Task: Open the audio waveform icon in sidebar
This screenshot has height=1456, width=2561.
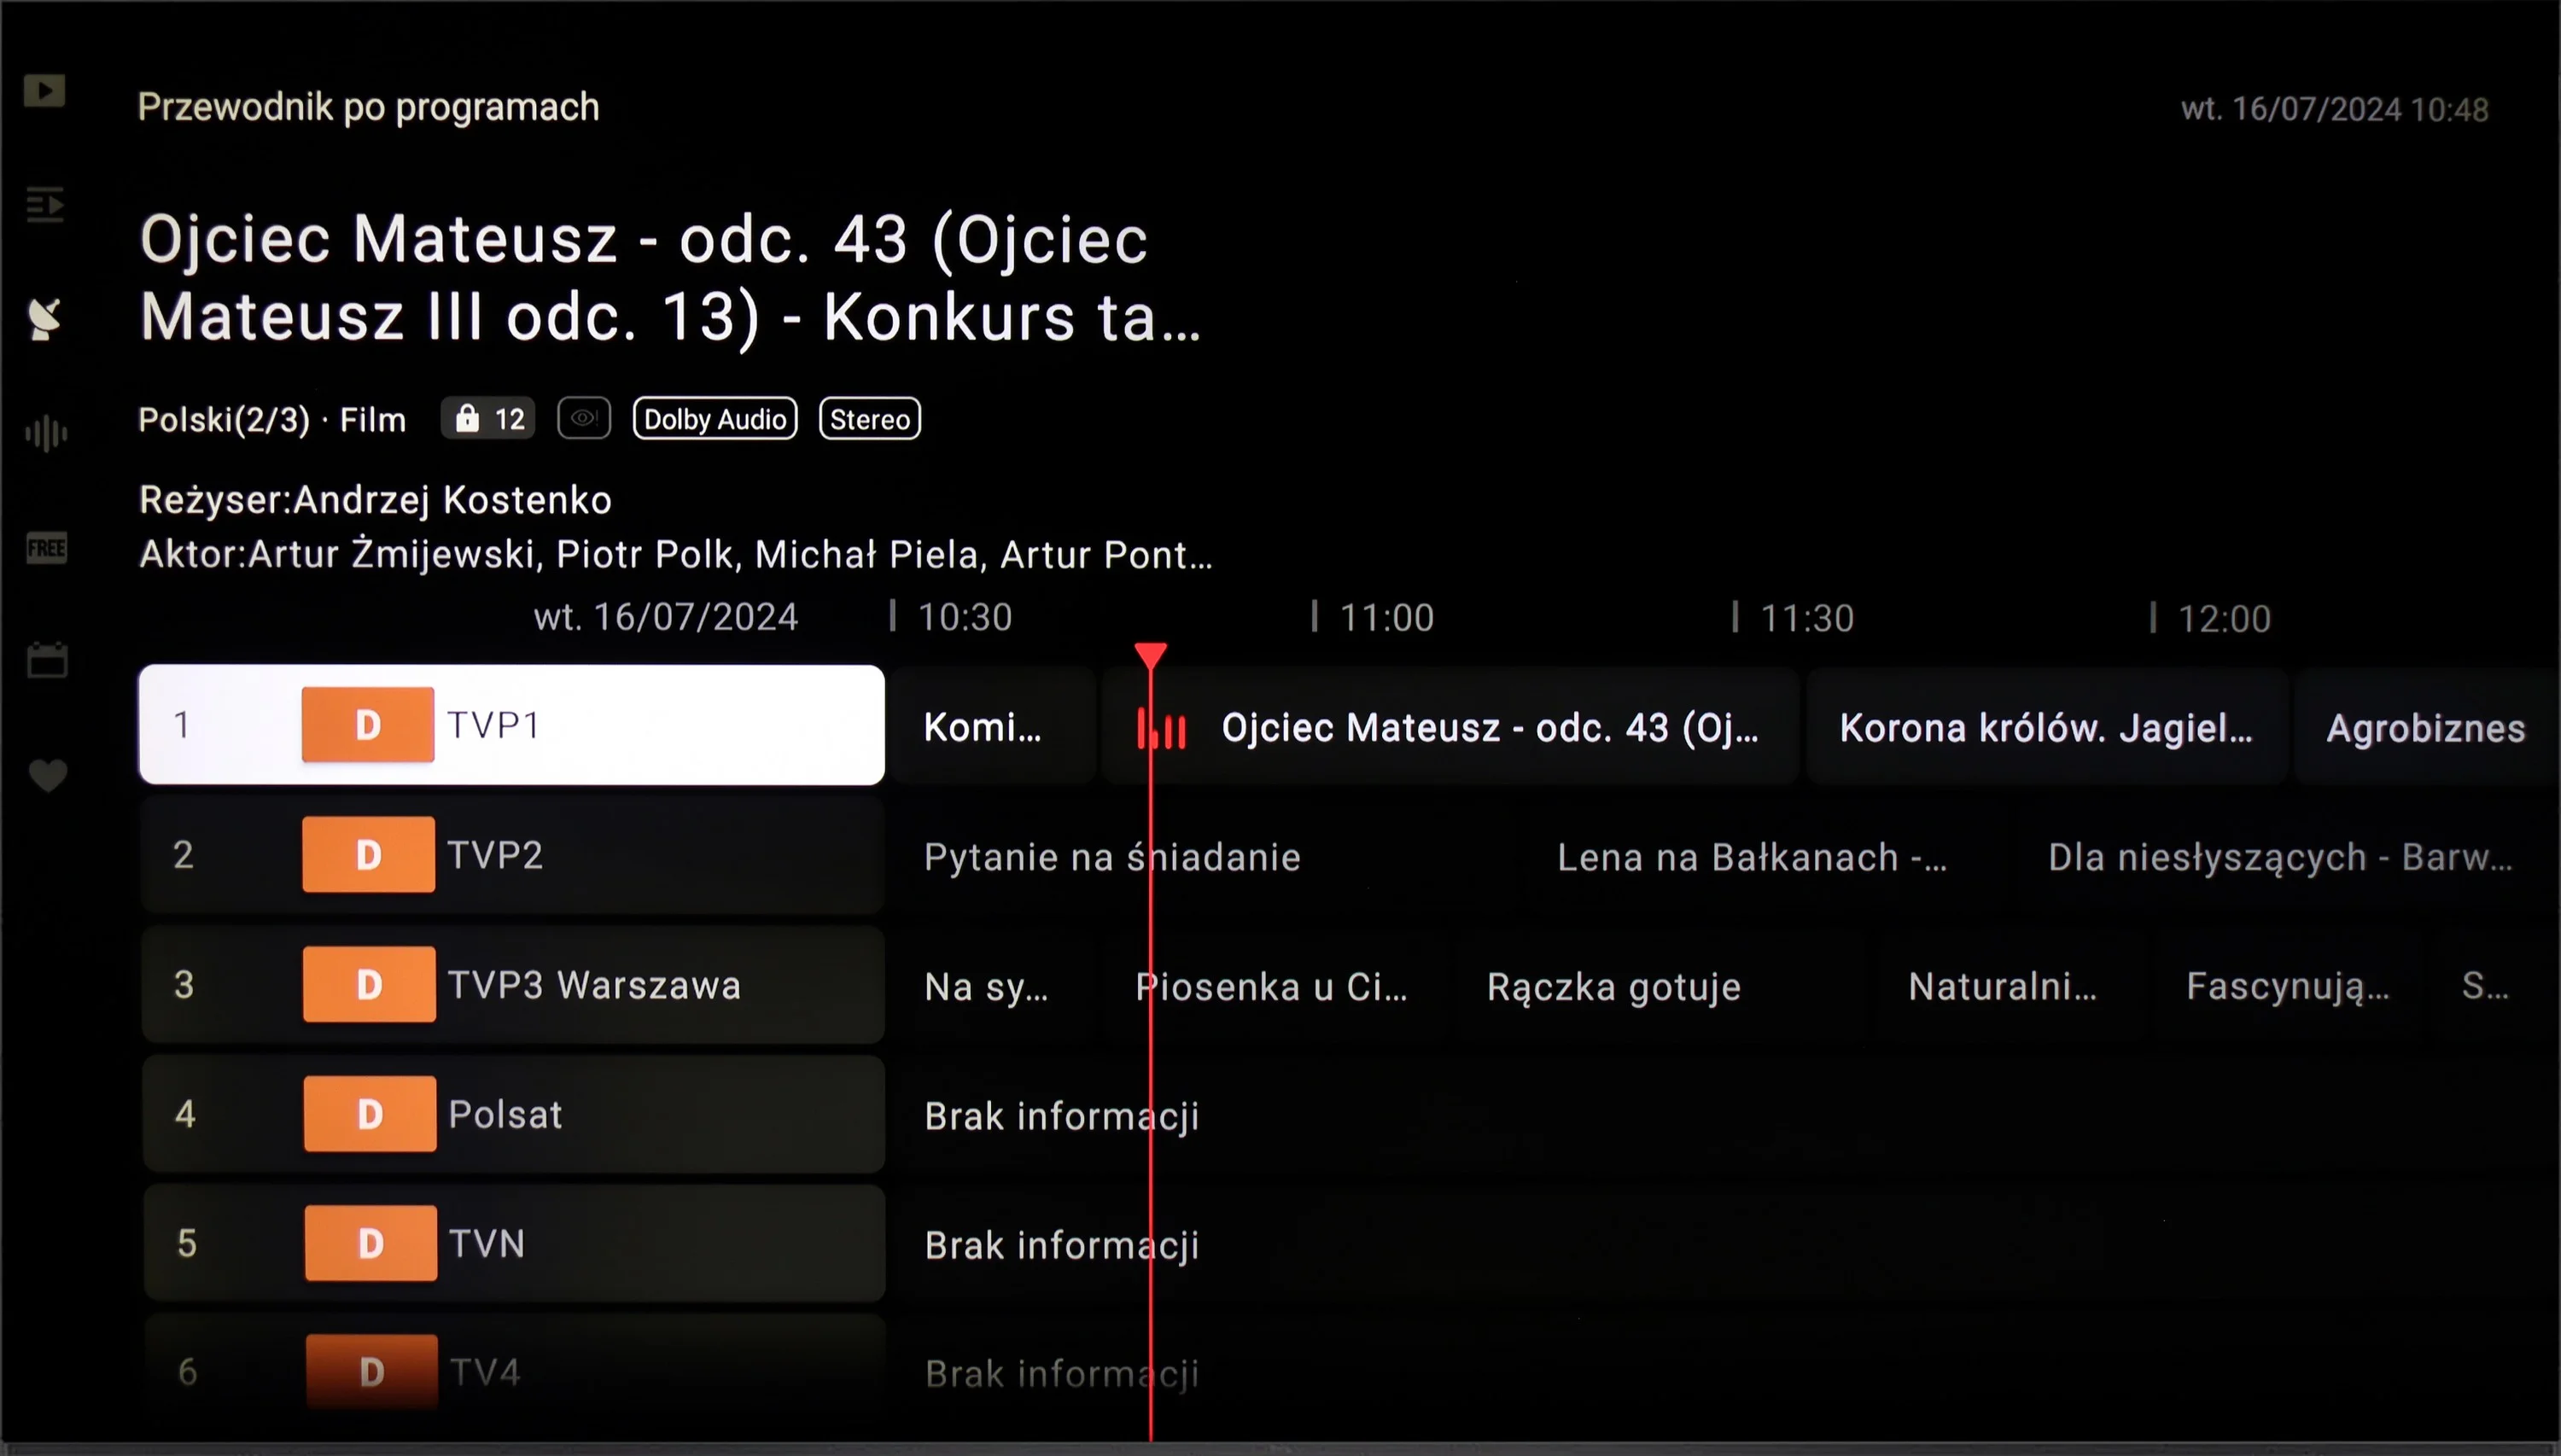Action: click(45, 434)
